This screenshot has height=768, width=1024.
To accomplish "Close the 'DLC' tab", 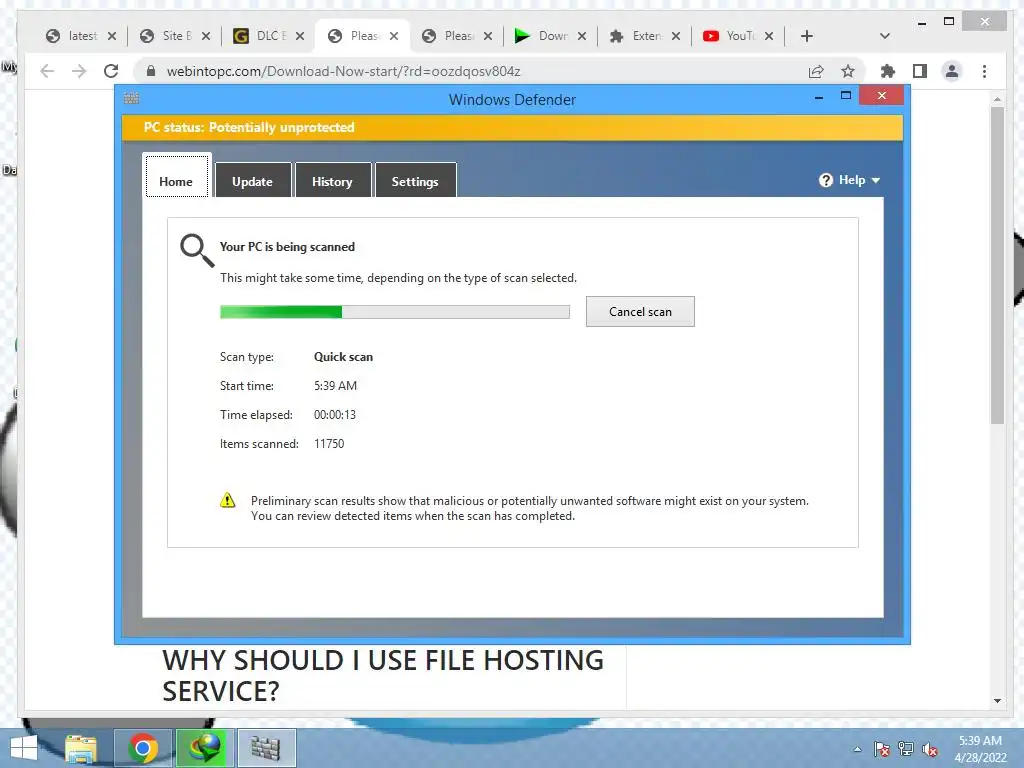I will click(x=300, y=36).
